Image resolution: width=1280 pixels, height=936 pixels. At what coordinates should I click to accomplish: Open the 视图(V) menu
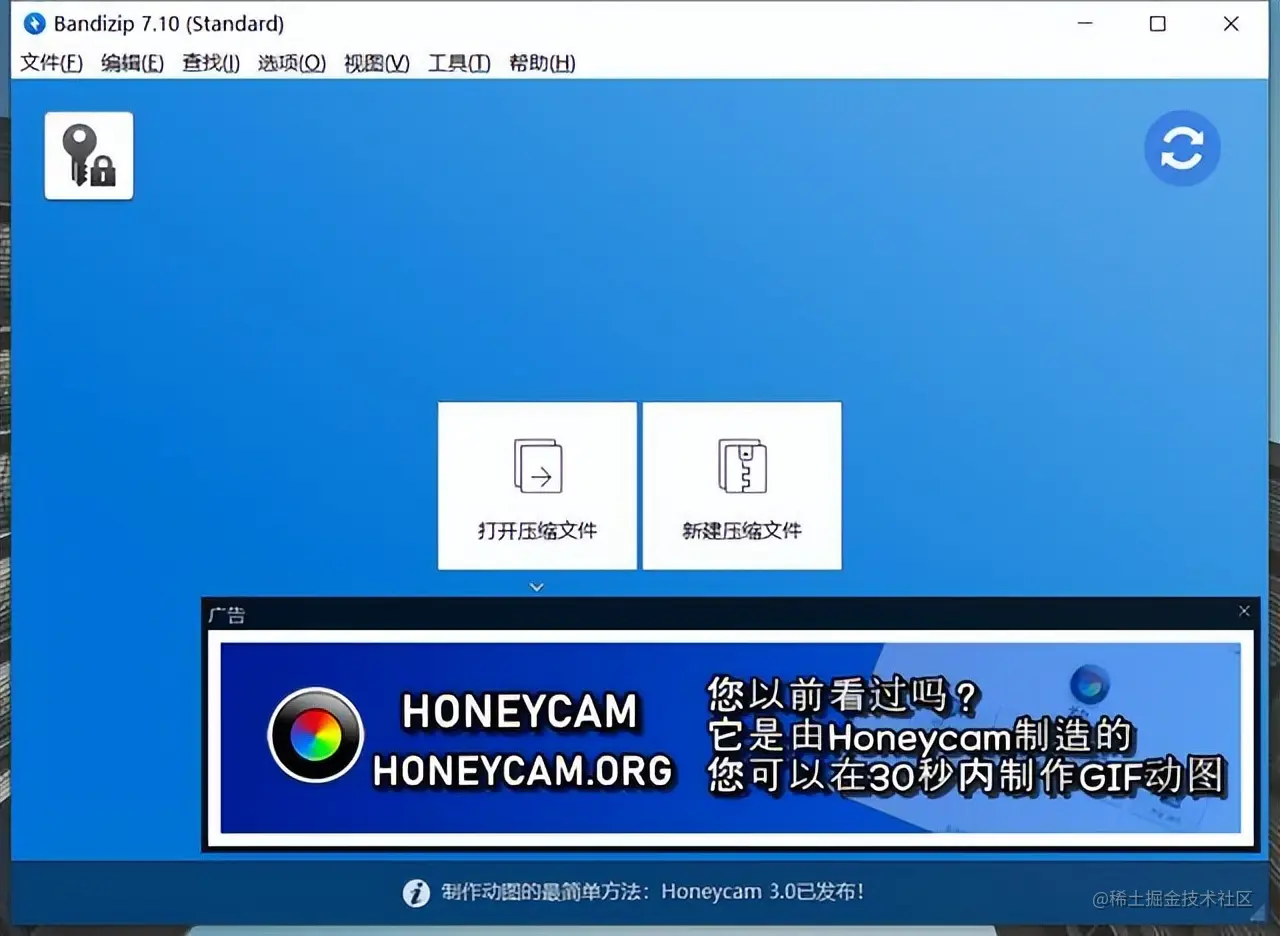(377, 63)
